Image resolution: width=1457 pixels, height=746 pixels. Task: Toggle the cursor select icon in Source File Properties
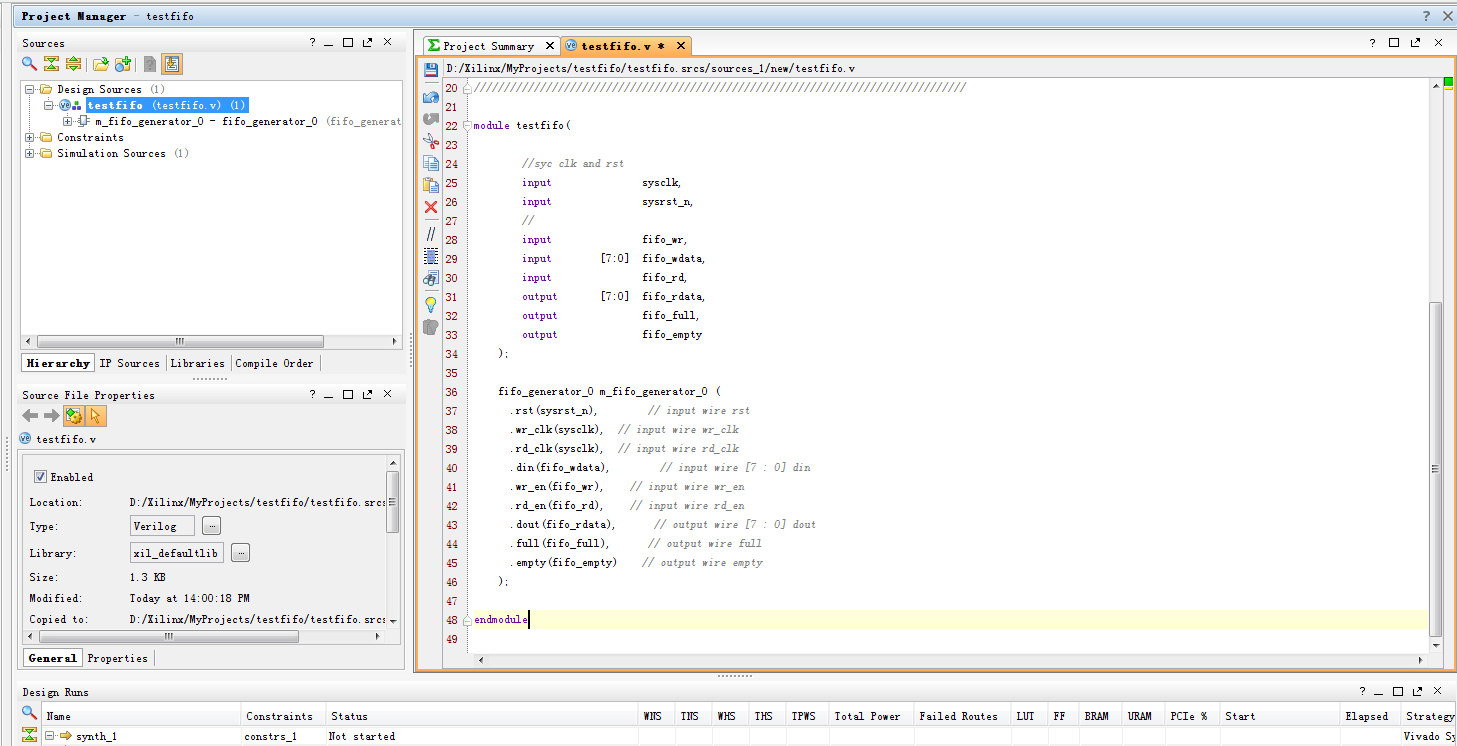95,416
